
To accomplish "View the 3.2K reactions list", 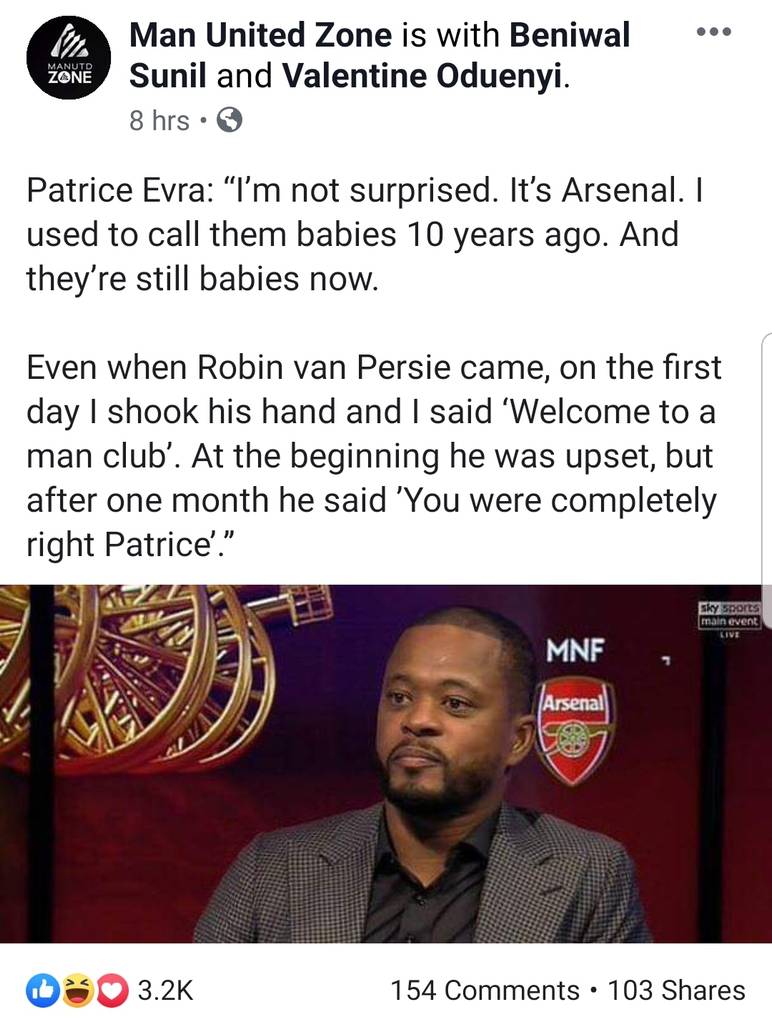I will click(164, 990).
